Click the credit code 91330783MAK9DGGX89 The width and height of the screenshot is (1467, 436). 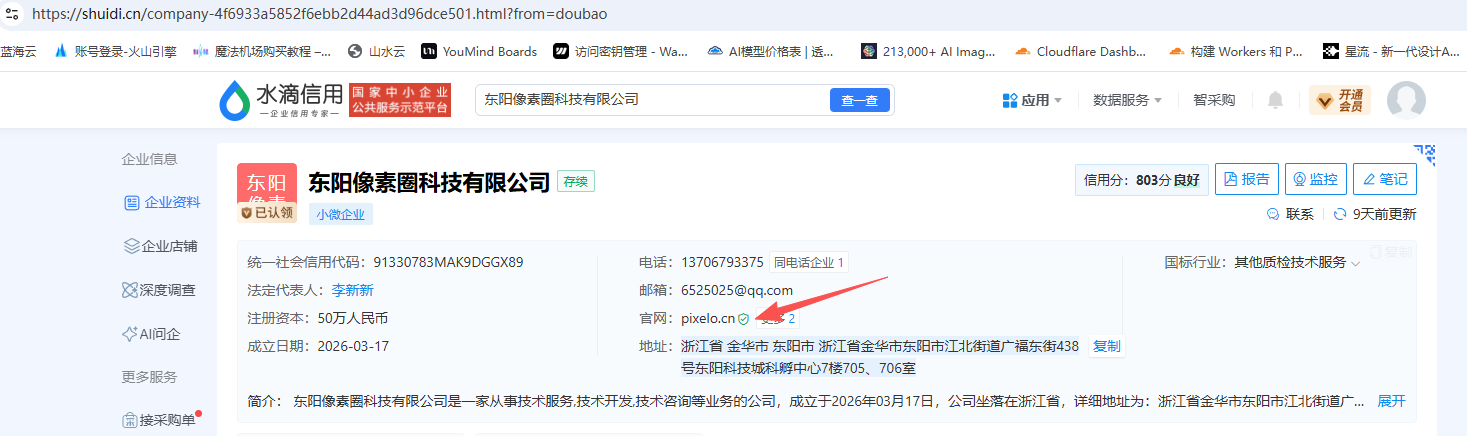448,263
